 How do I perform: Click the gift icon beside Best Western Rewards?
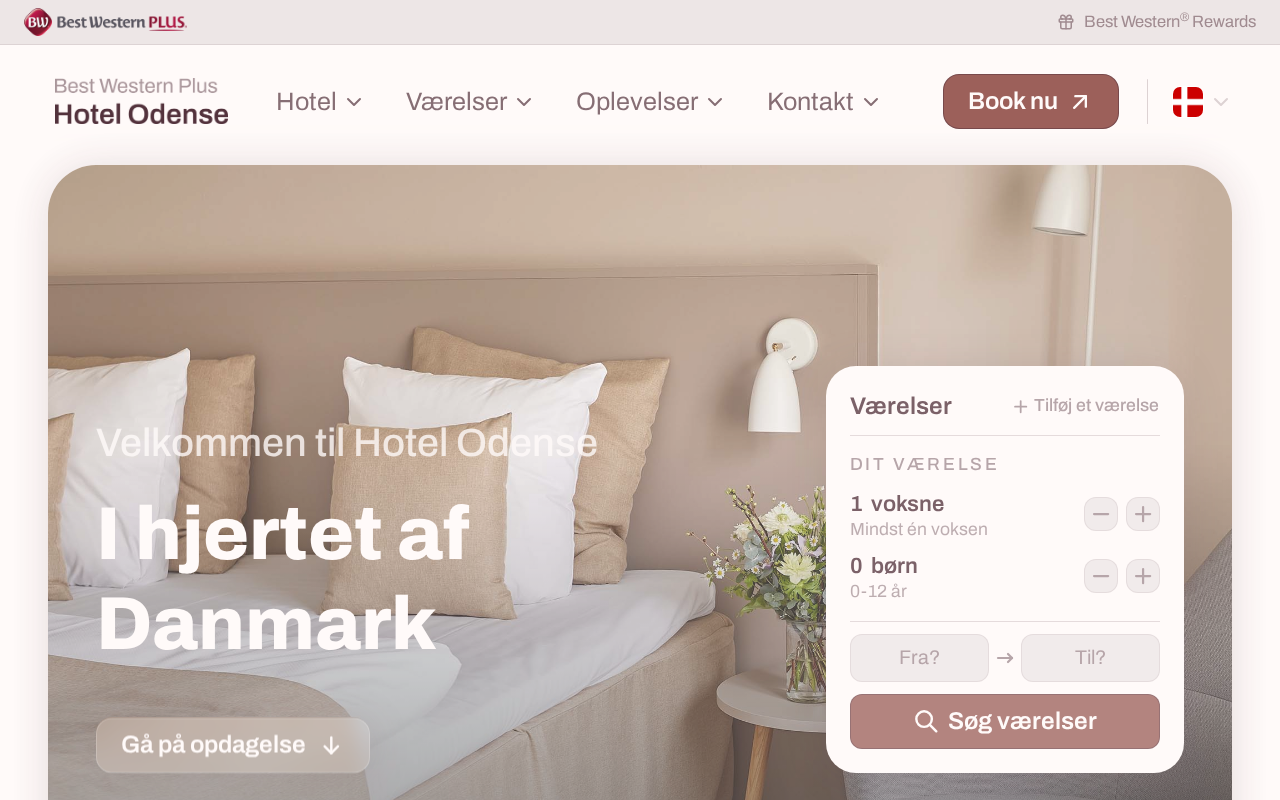tap(1066, 22)
